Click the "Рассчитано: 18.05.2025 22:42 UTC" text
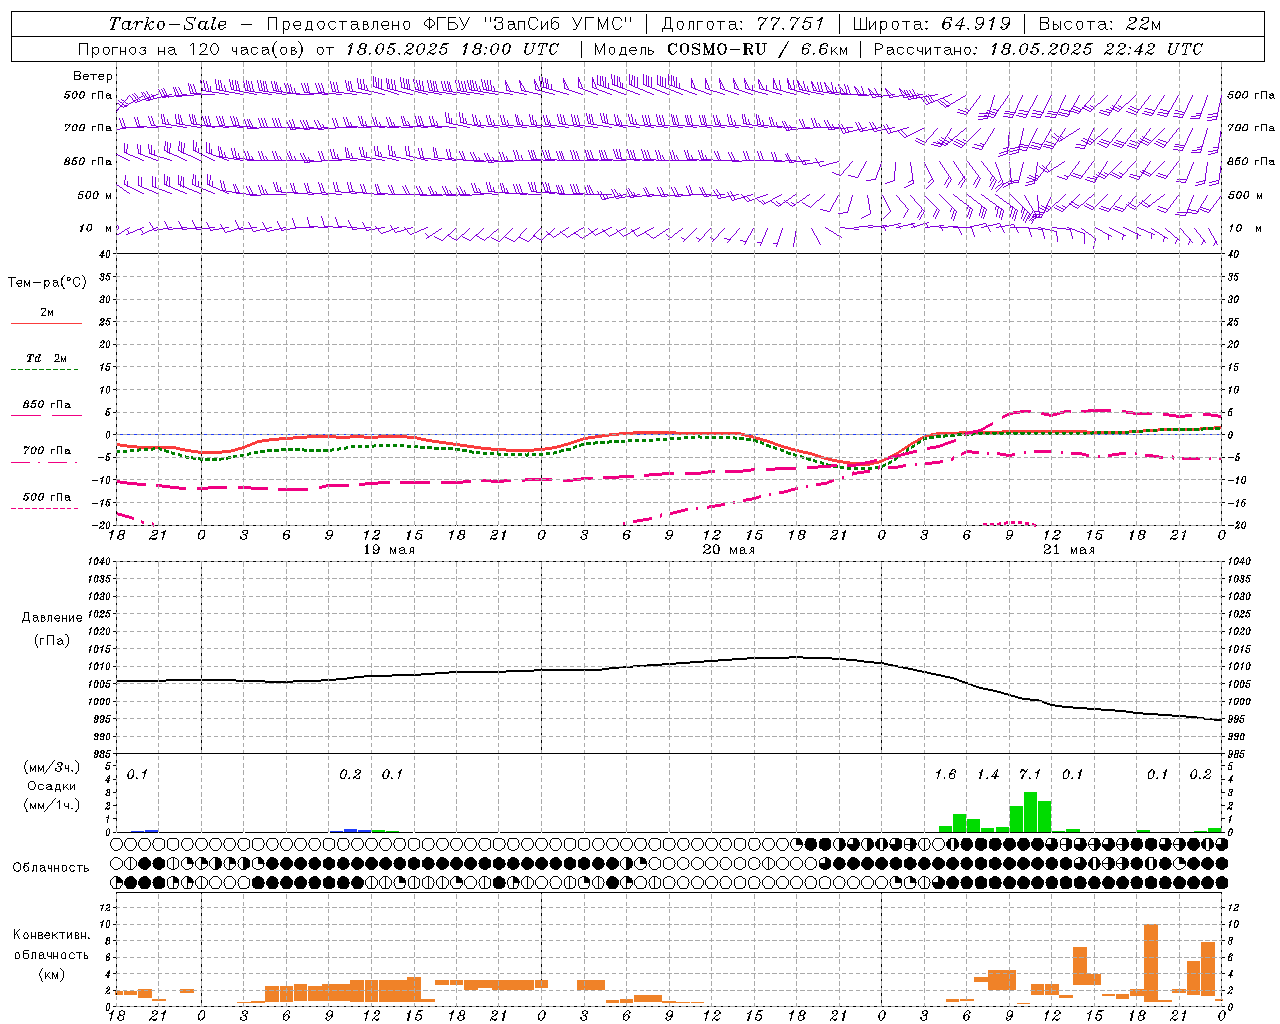Image resolution: width=1280 pixels, height=1024 pixels. pyautogui.click(x=1038, y=49)
